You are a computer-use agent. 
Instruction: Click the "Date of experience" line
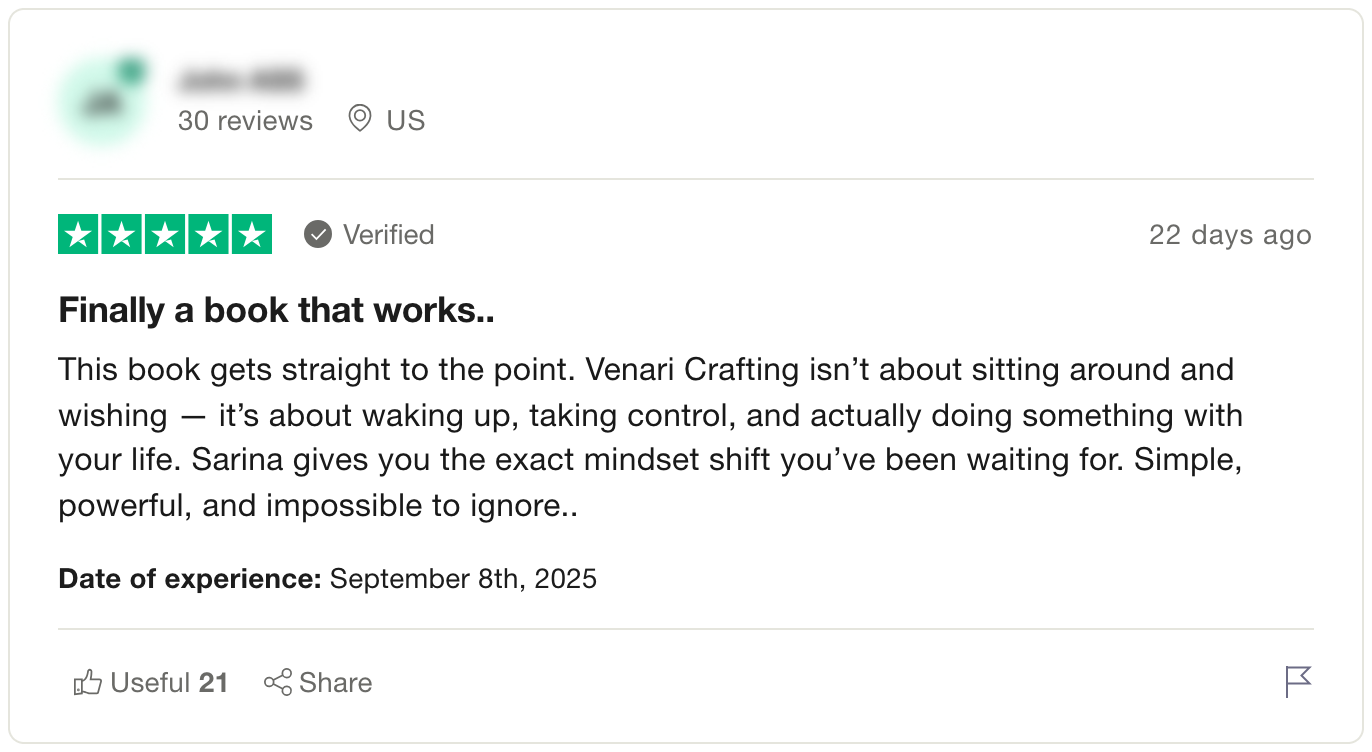(327, 579)
